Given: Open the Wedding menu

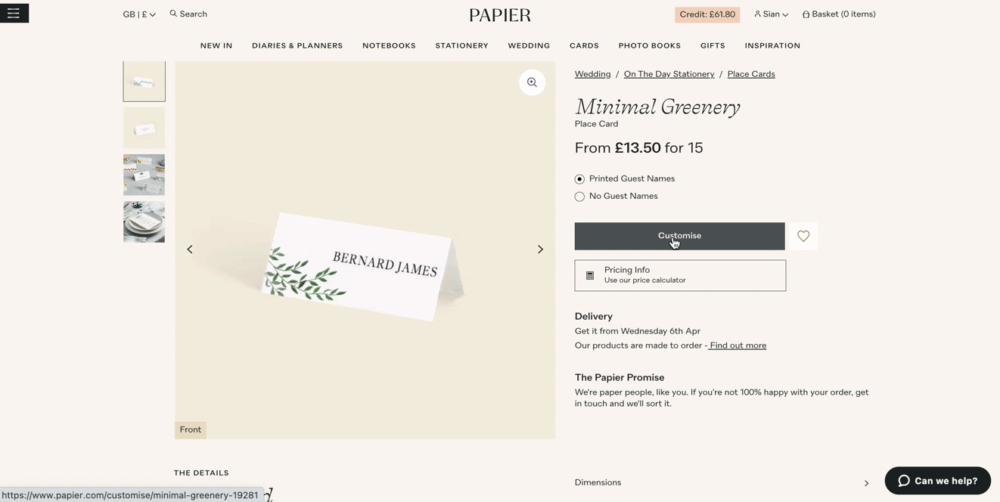Looking at the screenshot, I should click(529, 46).
